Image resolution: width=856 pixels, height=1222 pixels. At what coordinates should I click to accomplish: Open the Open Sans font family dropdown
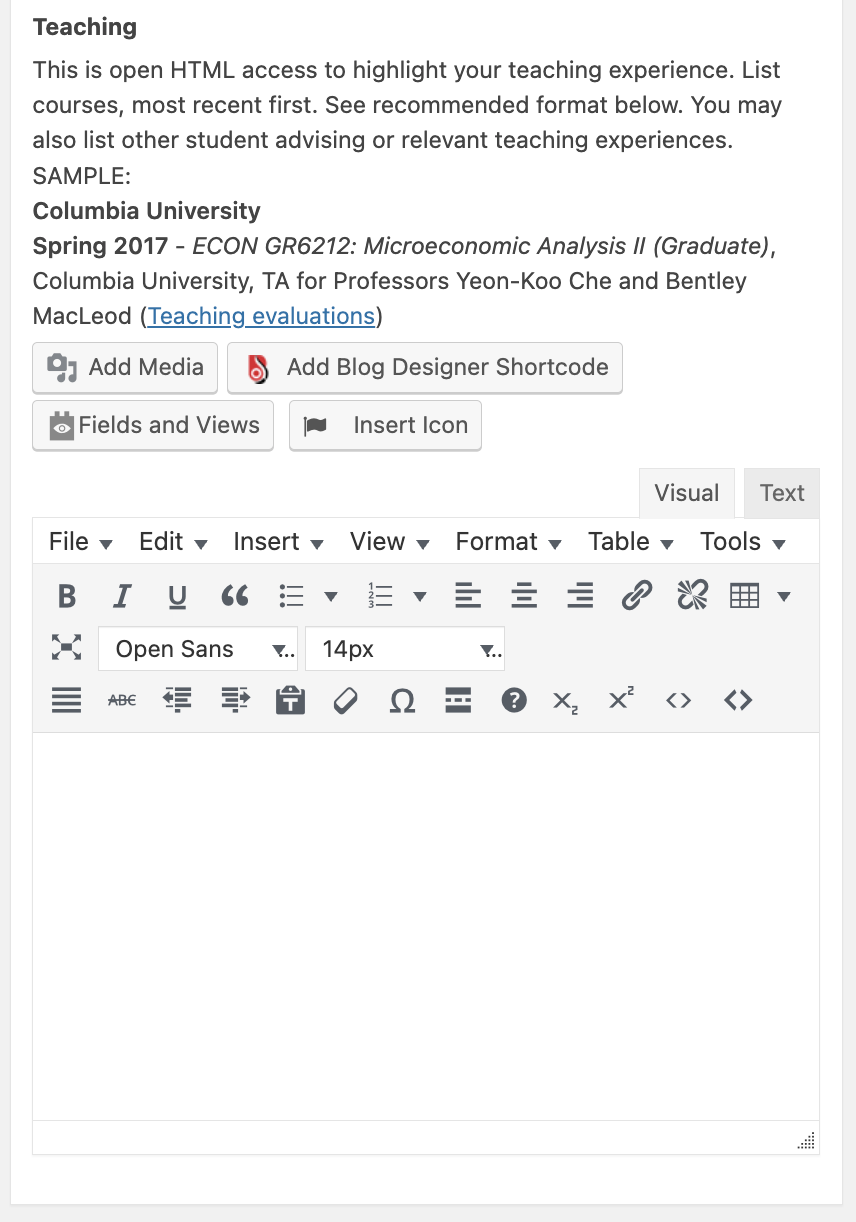(x=197, y=649)
